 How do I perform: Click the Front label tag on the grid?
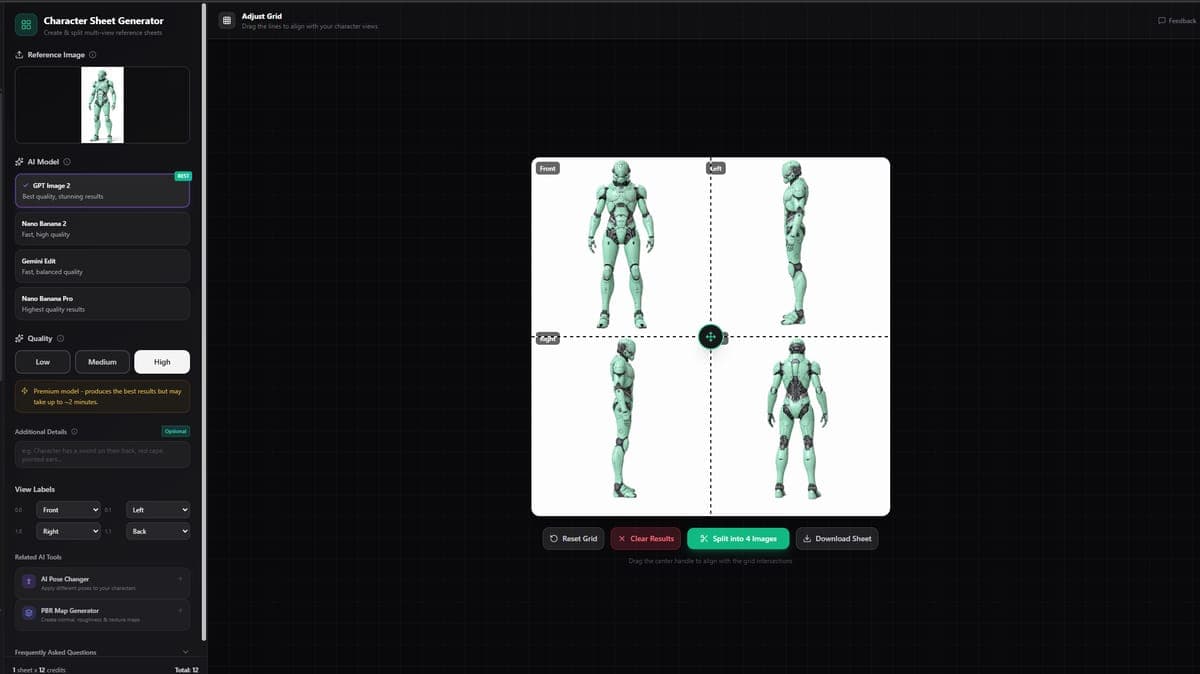tap(547, 168)
